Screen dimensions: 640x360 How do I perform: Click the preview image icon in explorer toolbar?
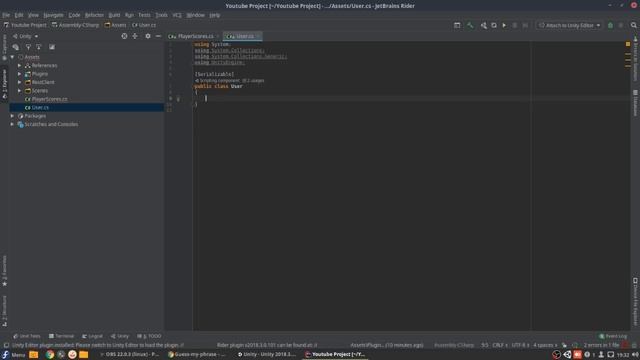click(x=52, y=47)
